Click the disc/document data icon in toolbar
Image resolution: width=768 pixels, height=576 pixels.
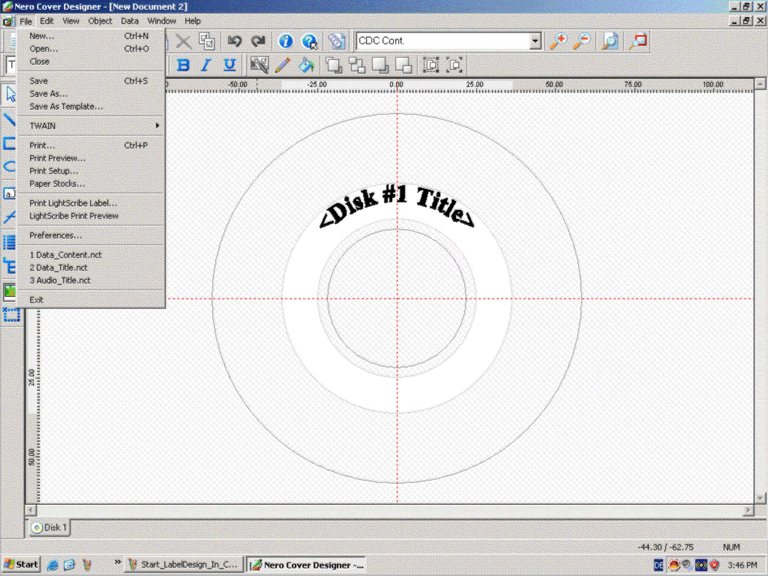[336, 41]
